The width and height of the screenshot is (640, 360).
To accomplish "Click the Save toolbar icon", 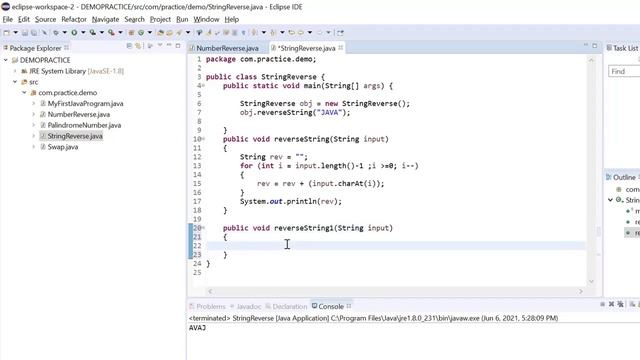I will 25,33.
